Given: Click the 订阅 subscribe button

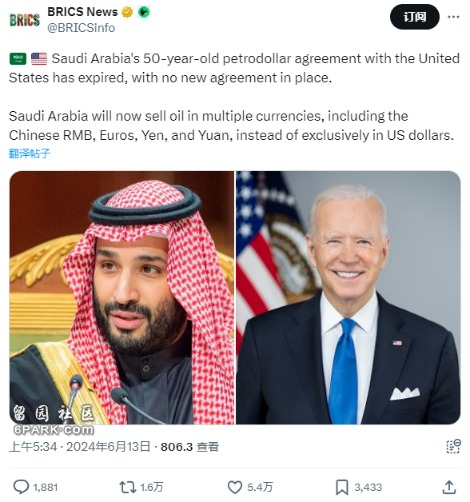Looking at the screenshot, I should click(415, 17).
